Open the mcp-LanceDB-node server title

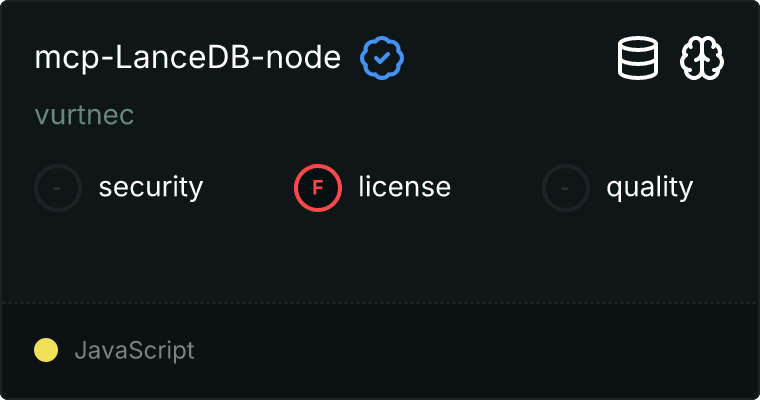(188, 59)
